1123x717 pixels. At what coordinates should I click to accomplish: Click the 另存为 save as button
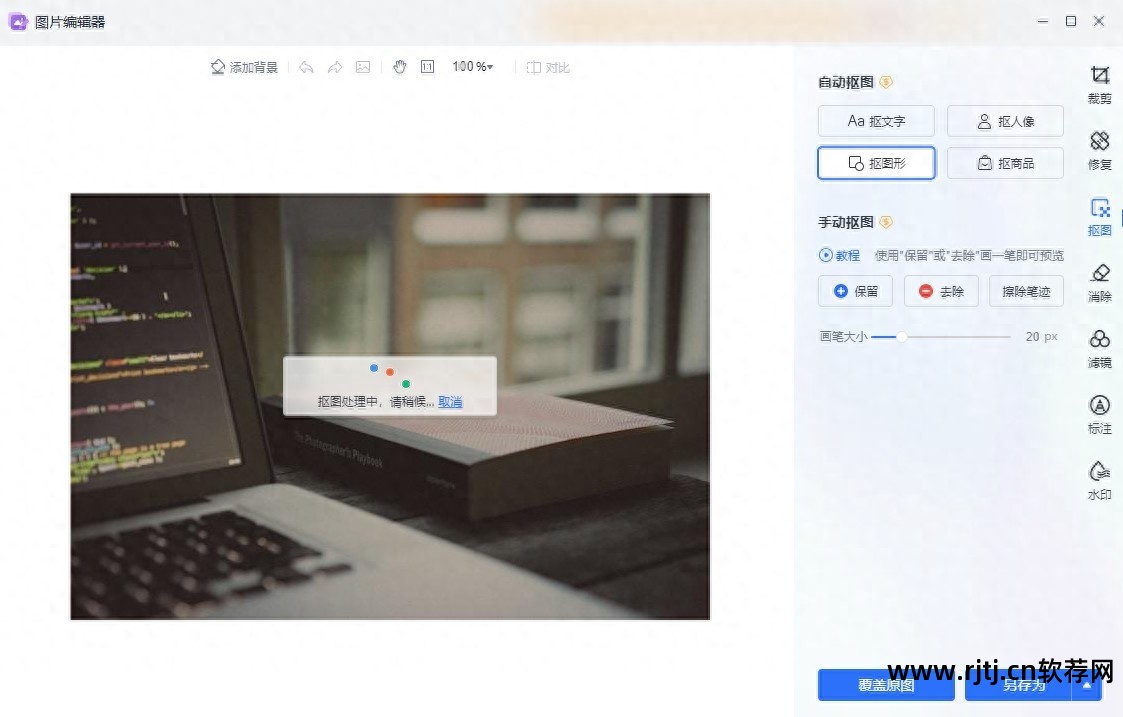pos(1018,685)
